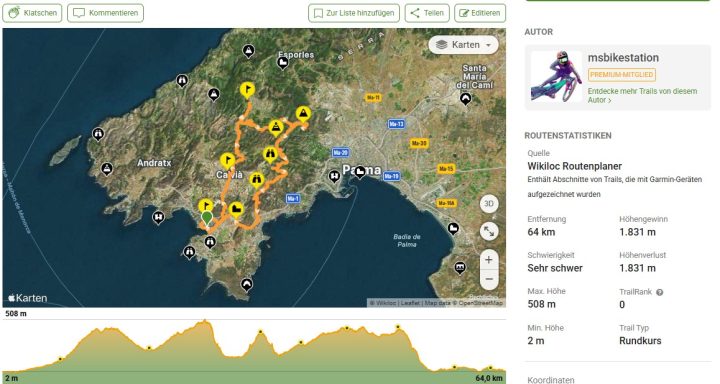Click the Wikiloc Routenplaner source text
This screenshot has height=384, width=720.
(574, 166)
